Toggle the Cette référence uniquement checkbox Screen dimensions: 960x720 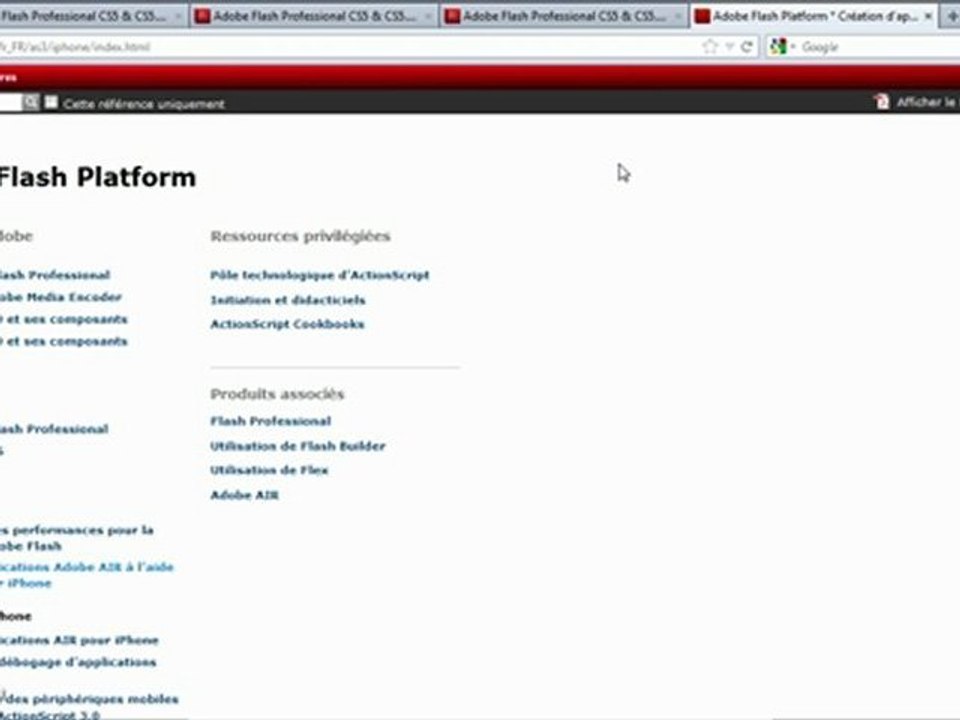point(51,102)
